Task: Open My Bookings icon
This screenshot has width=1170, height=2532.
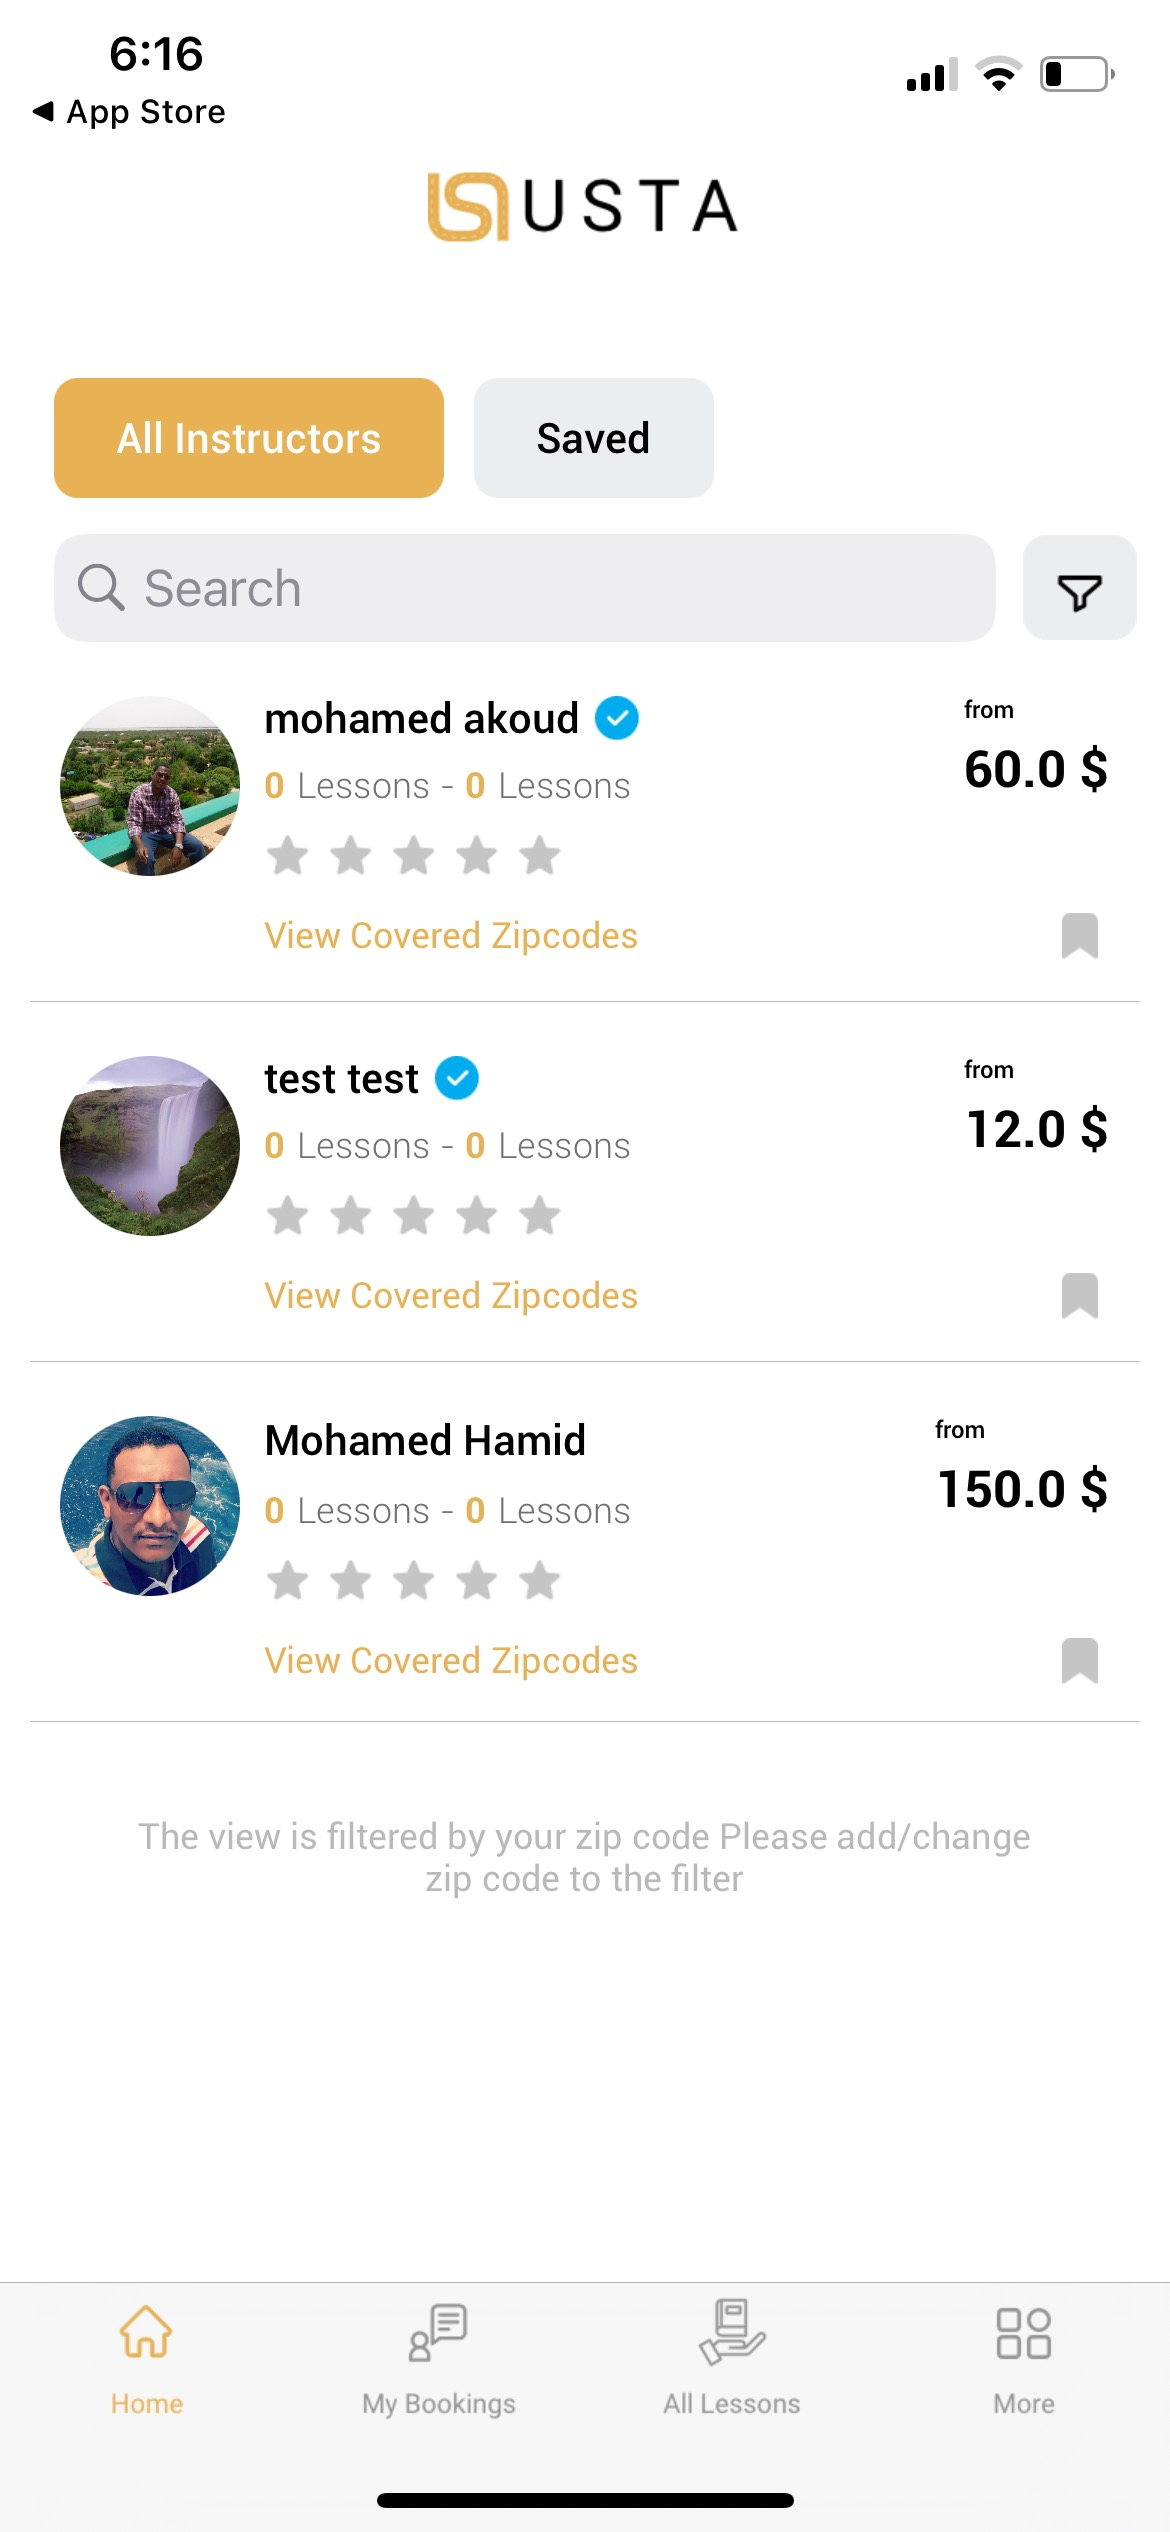Action: click(x=438, y=2334)
